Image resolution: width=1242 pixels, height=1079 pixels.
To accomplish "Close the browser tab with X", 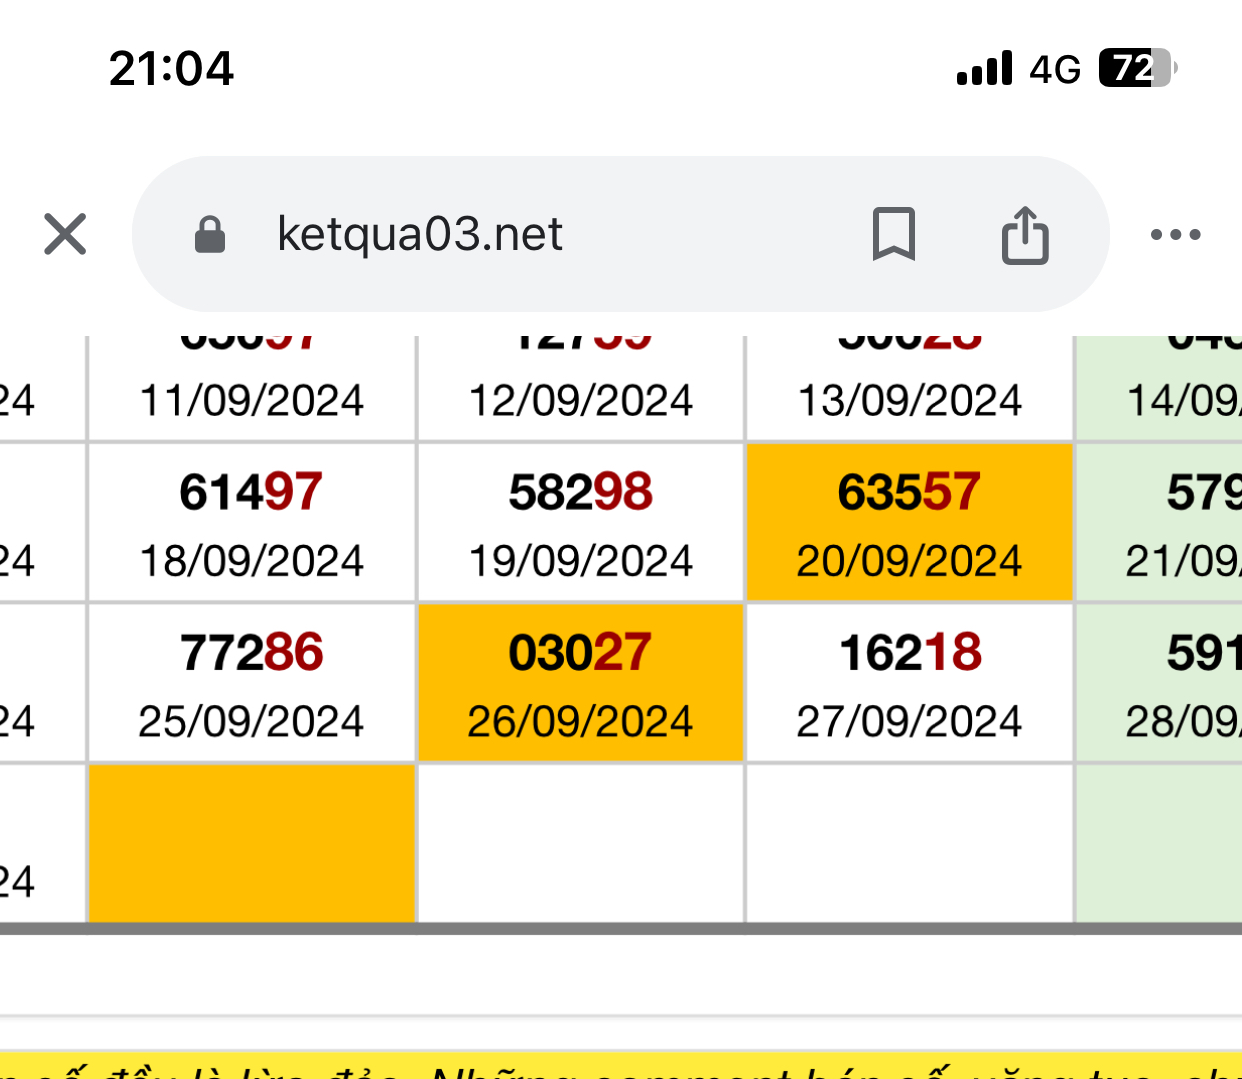I will (65, 234).
